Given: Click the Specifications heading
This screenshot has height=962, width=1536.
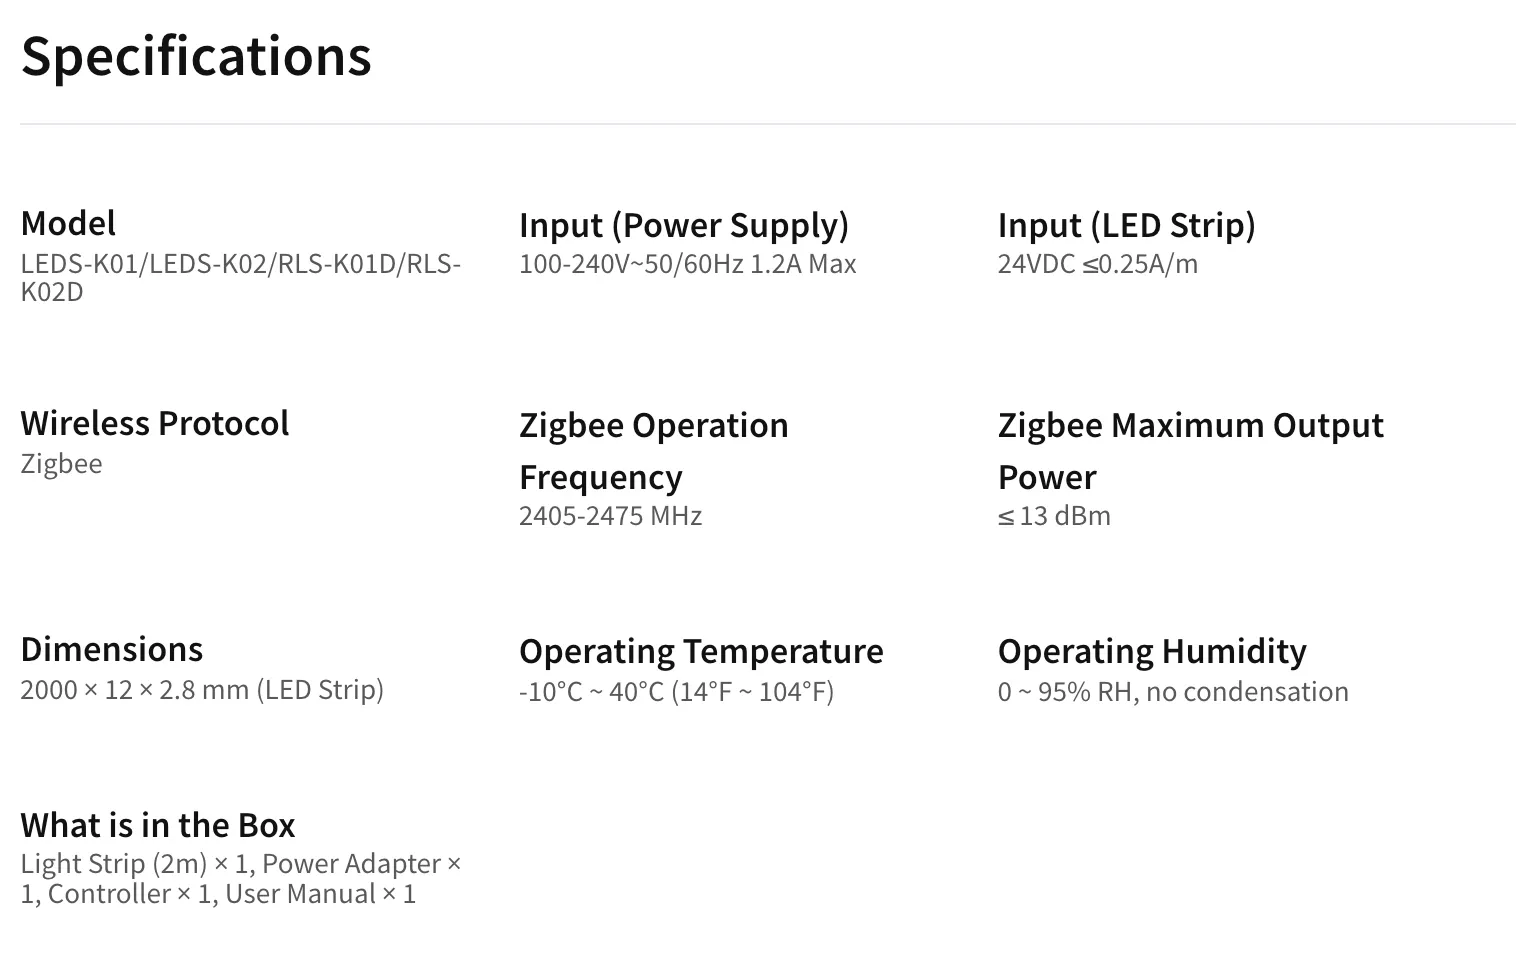Looking at the screenshot, I should [x=196, y=56].
